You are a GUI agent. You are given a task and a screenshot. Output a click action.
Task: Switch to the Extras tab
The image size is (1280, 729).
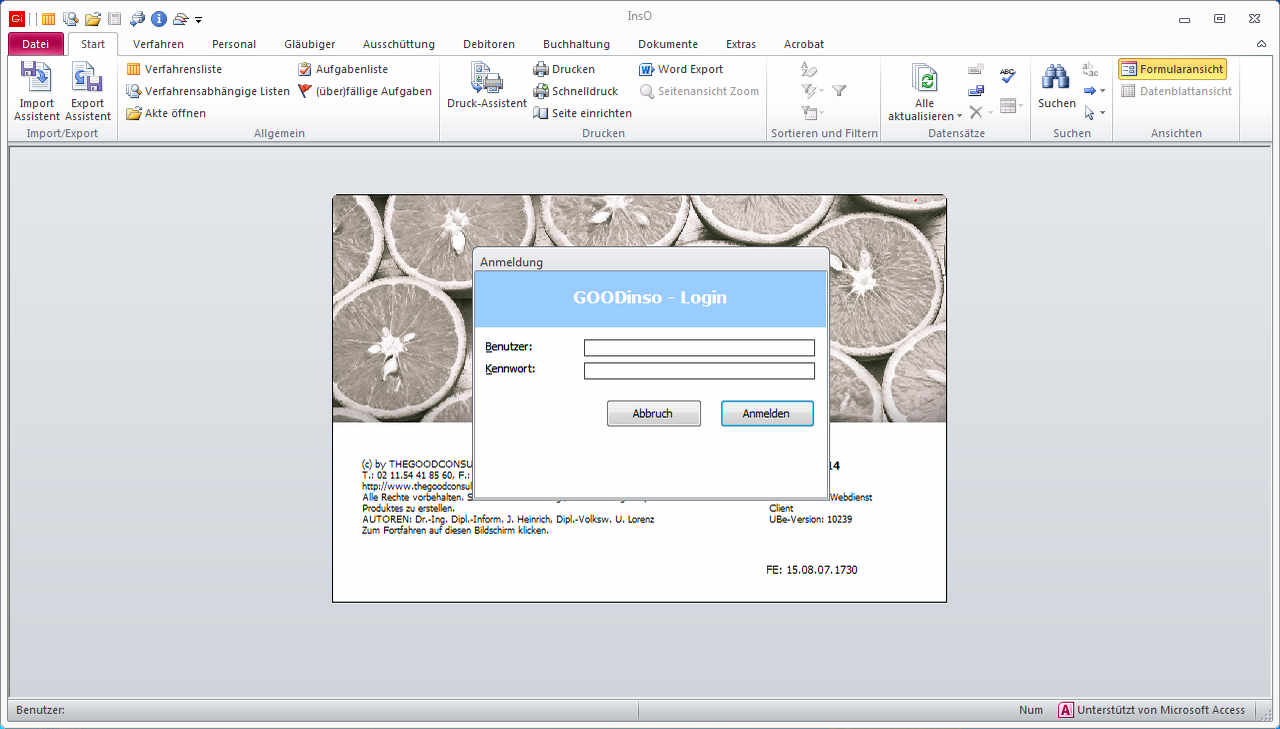(x=741, y=44)
